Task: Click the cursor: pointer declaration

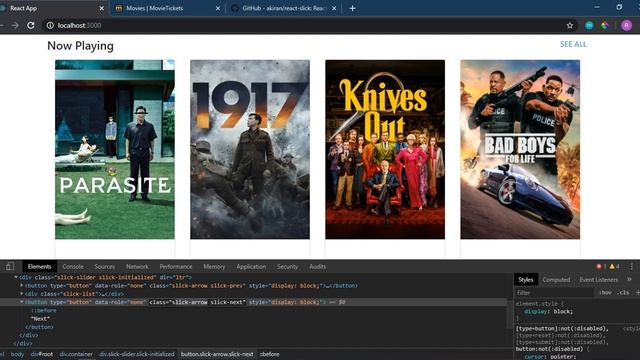Action: [550, 357]
